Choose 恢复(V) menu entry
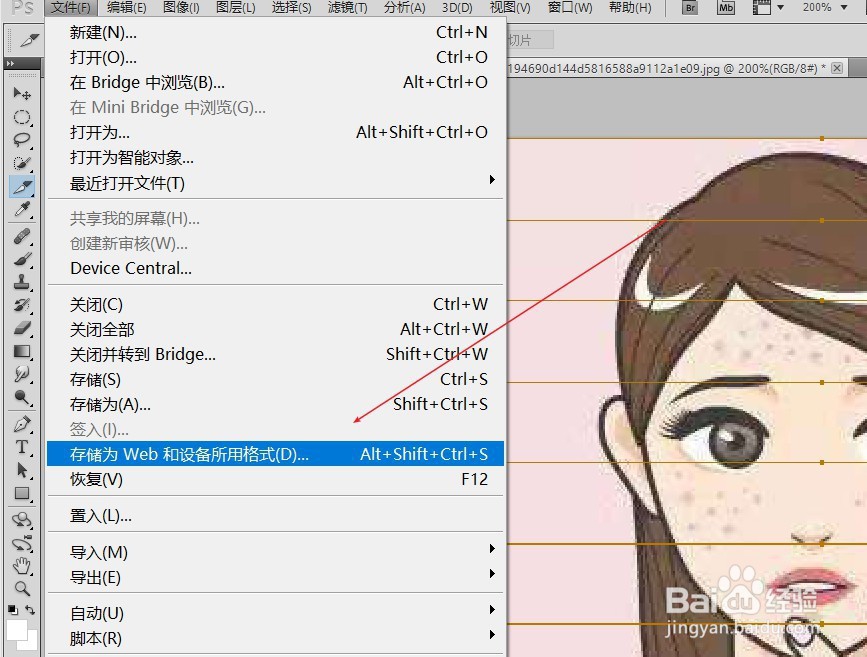This screenshot has width=867, height=657. (x=275, y=479)
